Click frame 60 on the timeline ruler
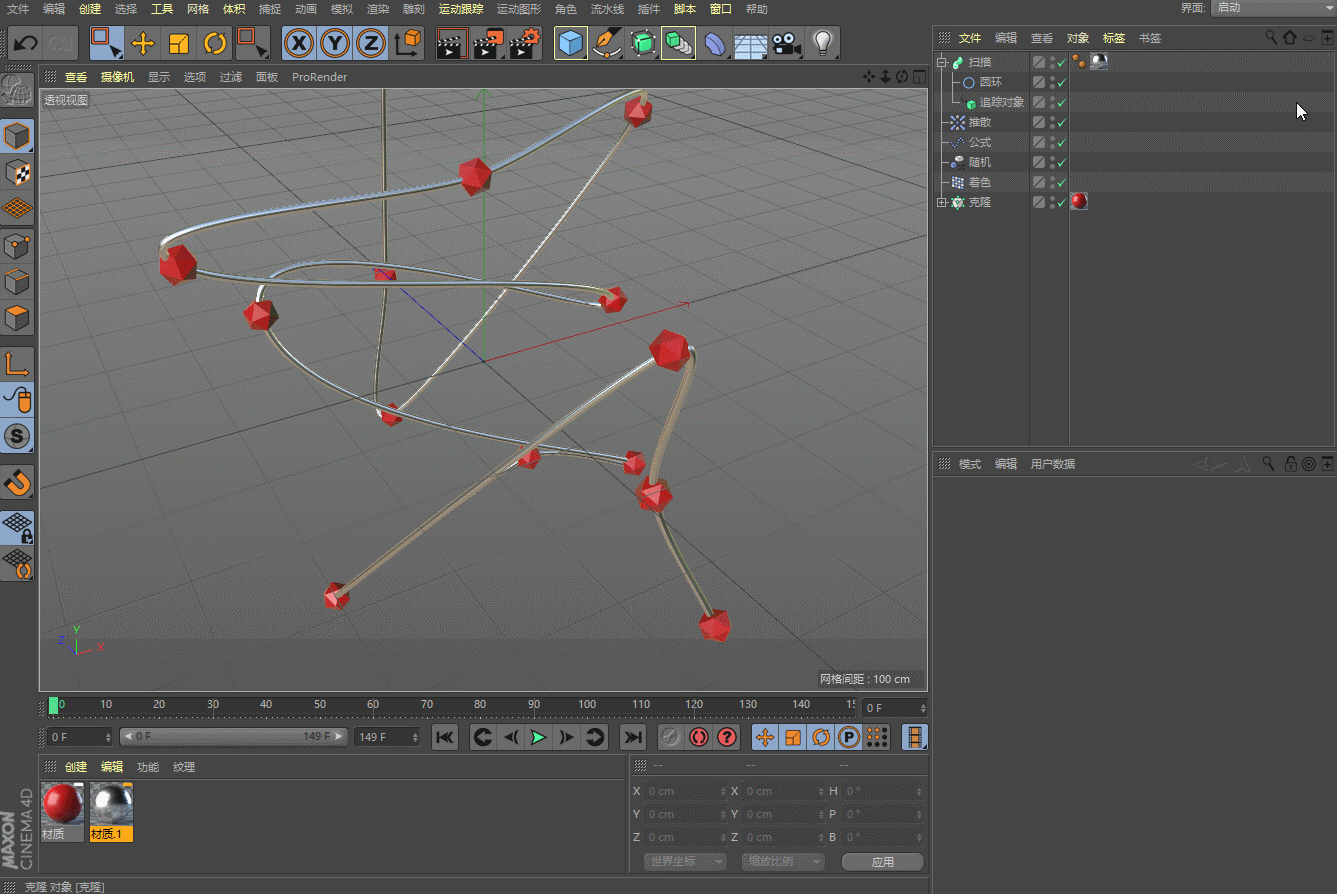Image resolution: width=1337 pixels, height=894 pixels. click(x=373, y=705)
